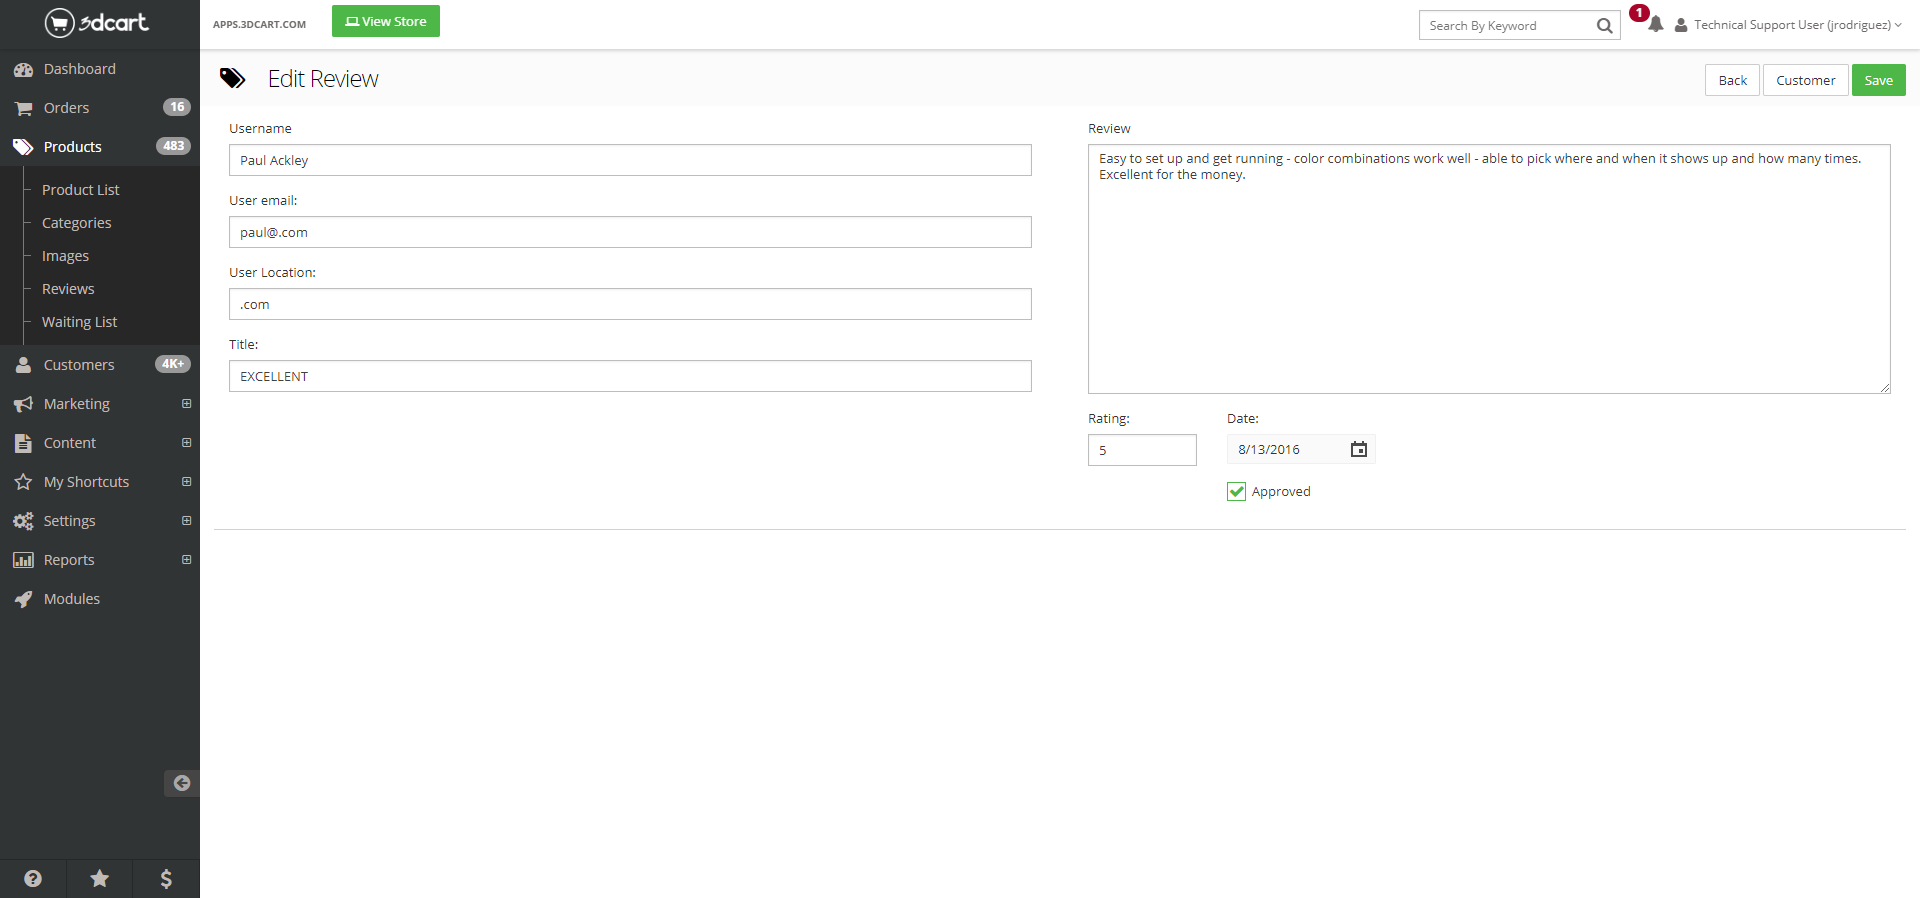
Task: Click the View Store button
Action: [386, 22]
